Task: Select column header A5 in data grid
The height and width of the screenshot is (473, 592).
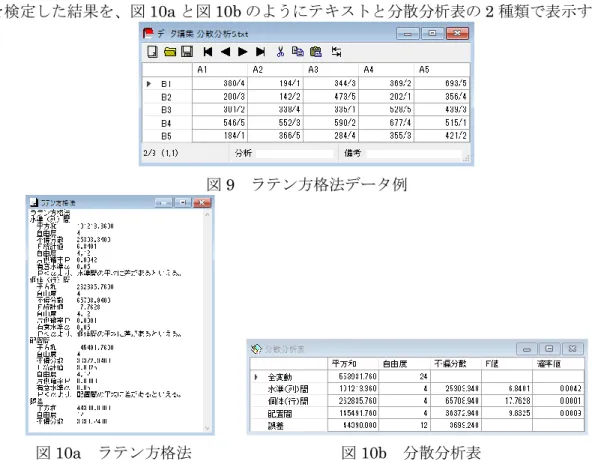Action: click(x=442, y=70)
